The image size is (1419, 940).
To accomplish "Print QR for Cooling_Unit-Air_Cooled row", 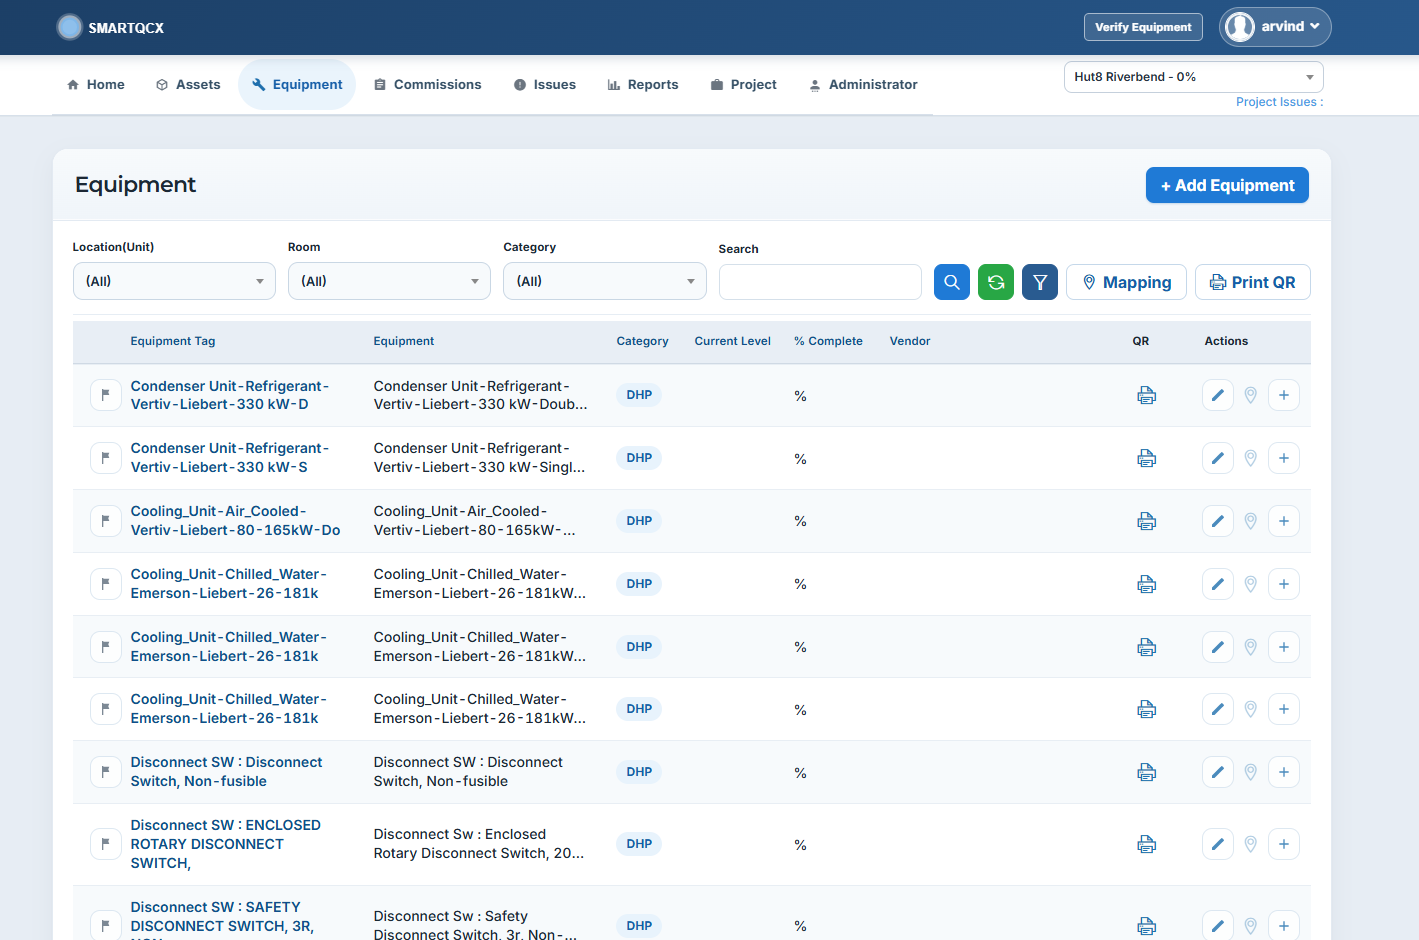I will pyautogui.click(x=1147, y=521).
